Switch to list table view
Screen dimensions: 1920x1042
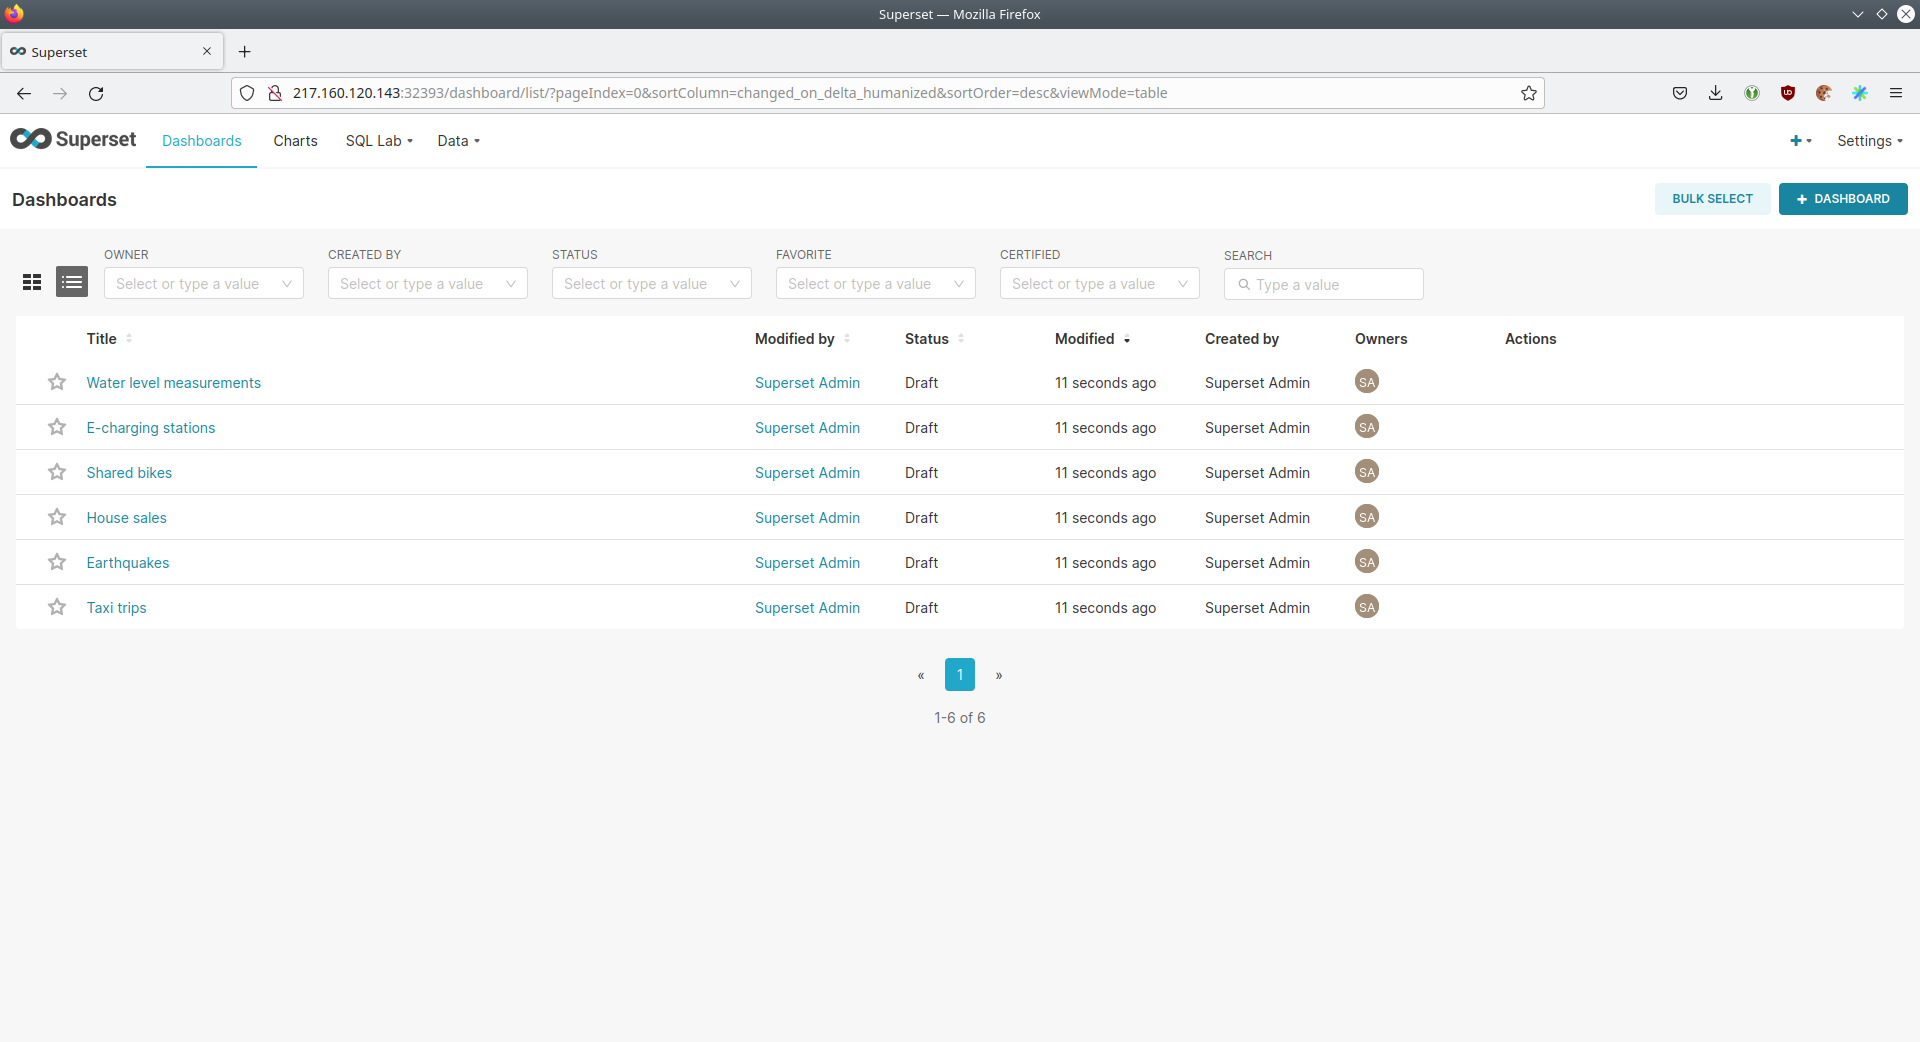(72, 283)
